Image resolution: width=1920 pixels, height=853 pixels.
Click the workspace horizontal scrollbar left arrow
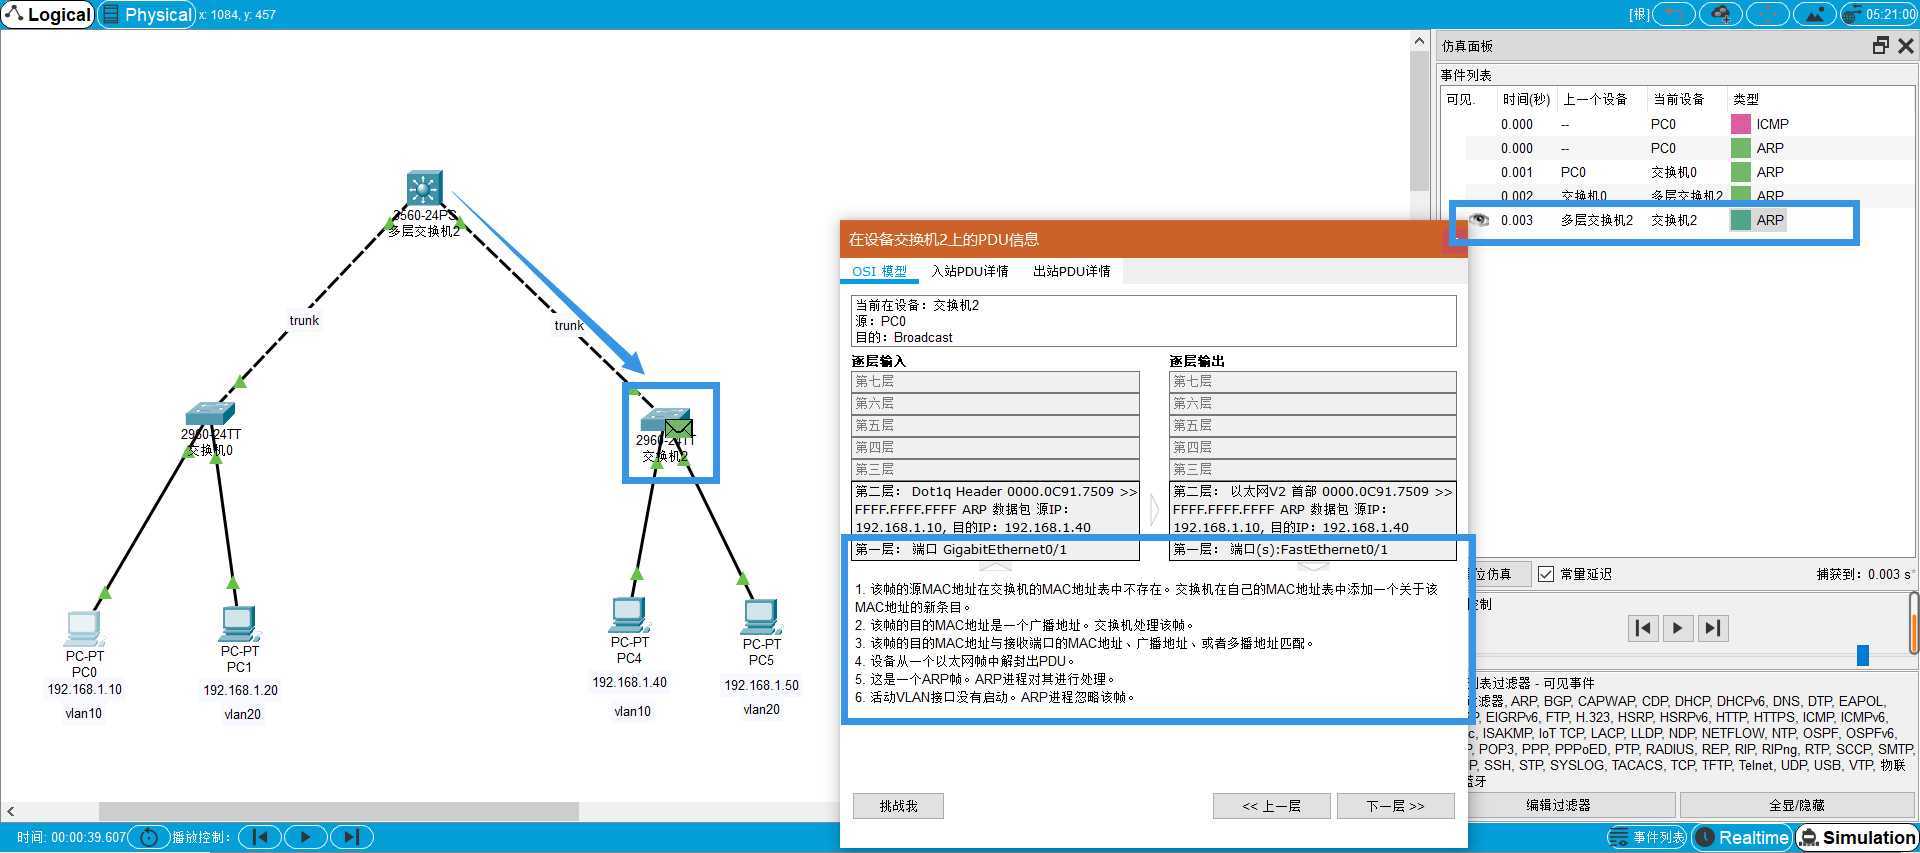pyautogui.click(x=10, y=811)
